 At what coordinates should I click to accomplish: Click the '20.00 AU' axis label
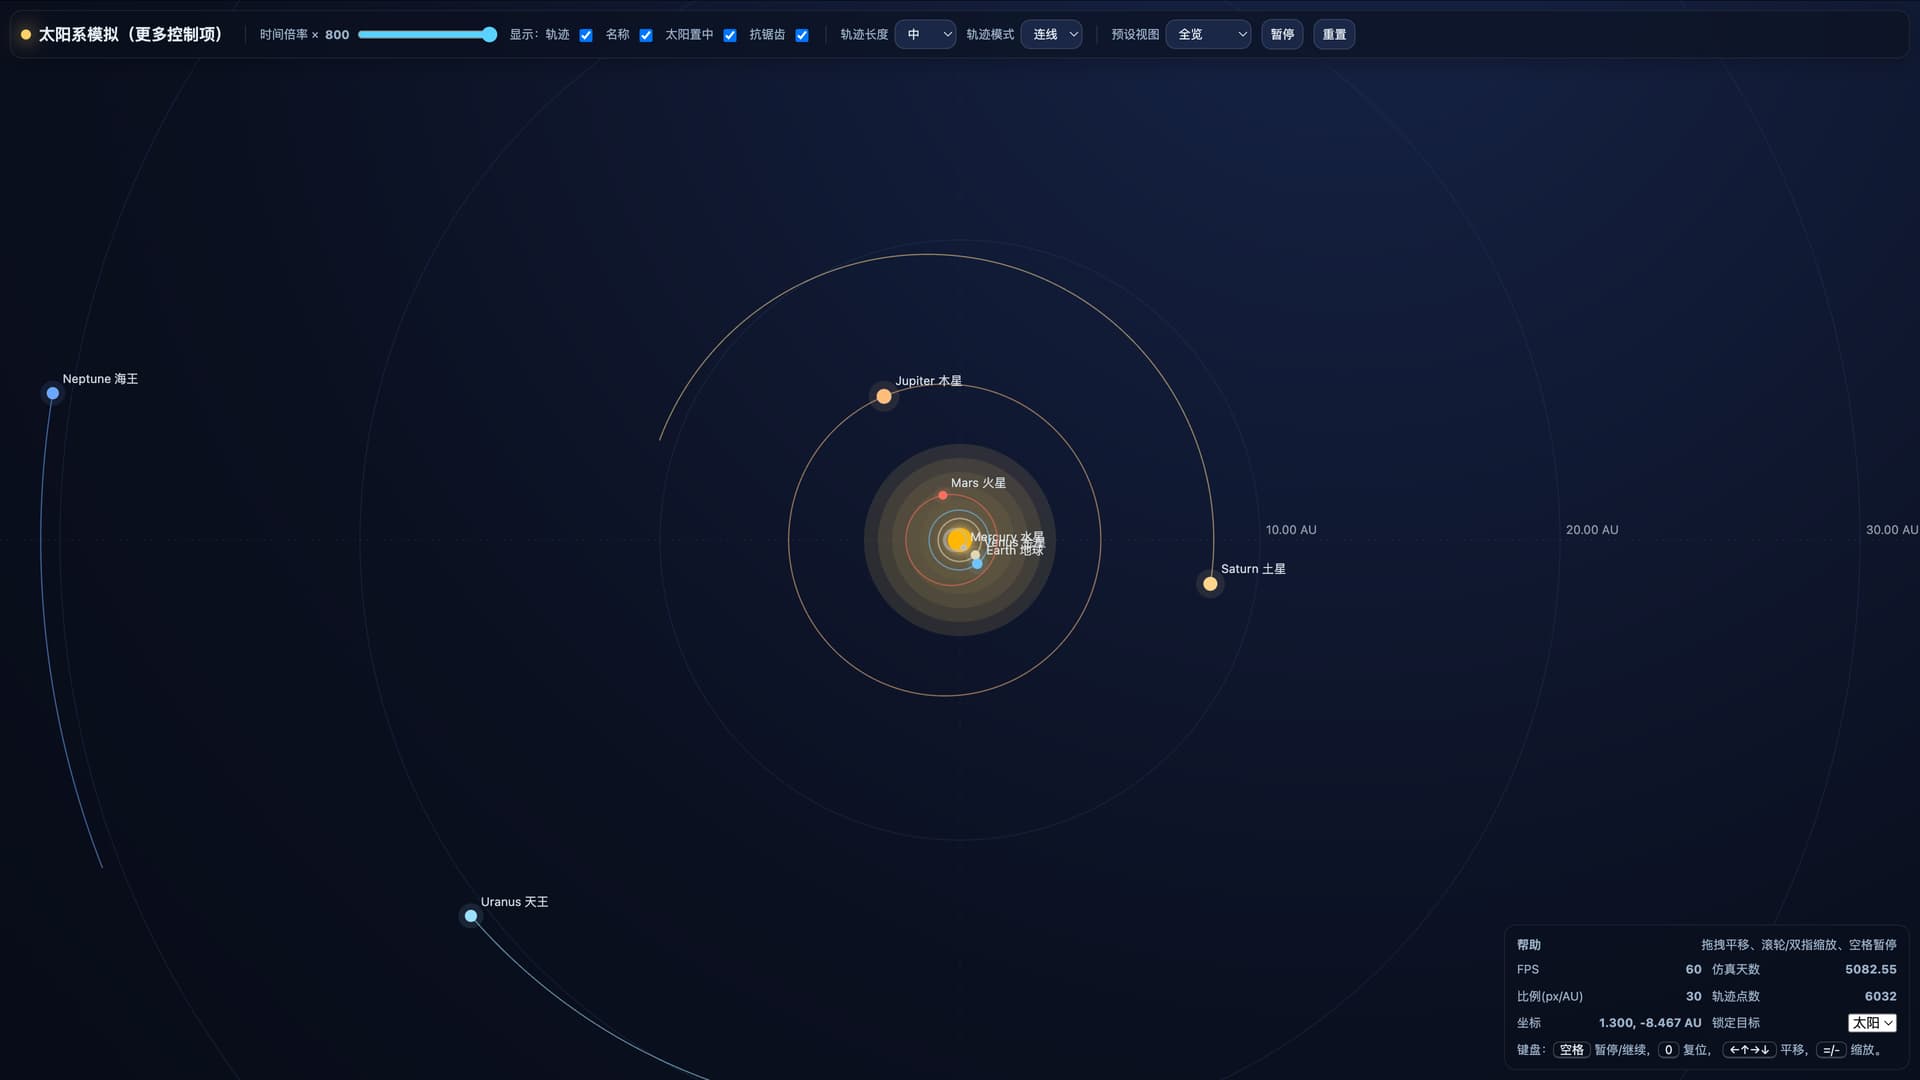(1592, 530)
